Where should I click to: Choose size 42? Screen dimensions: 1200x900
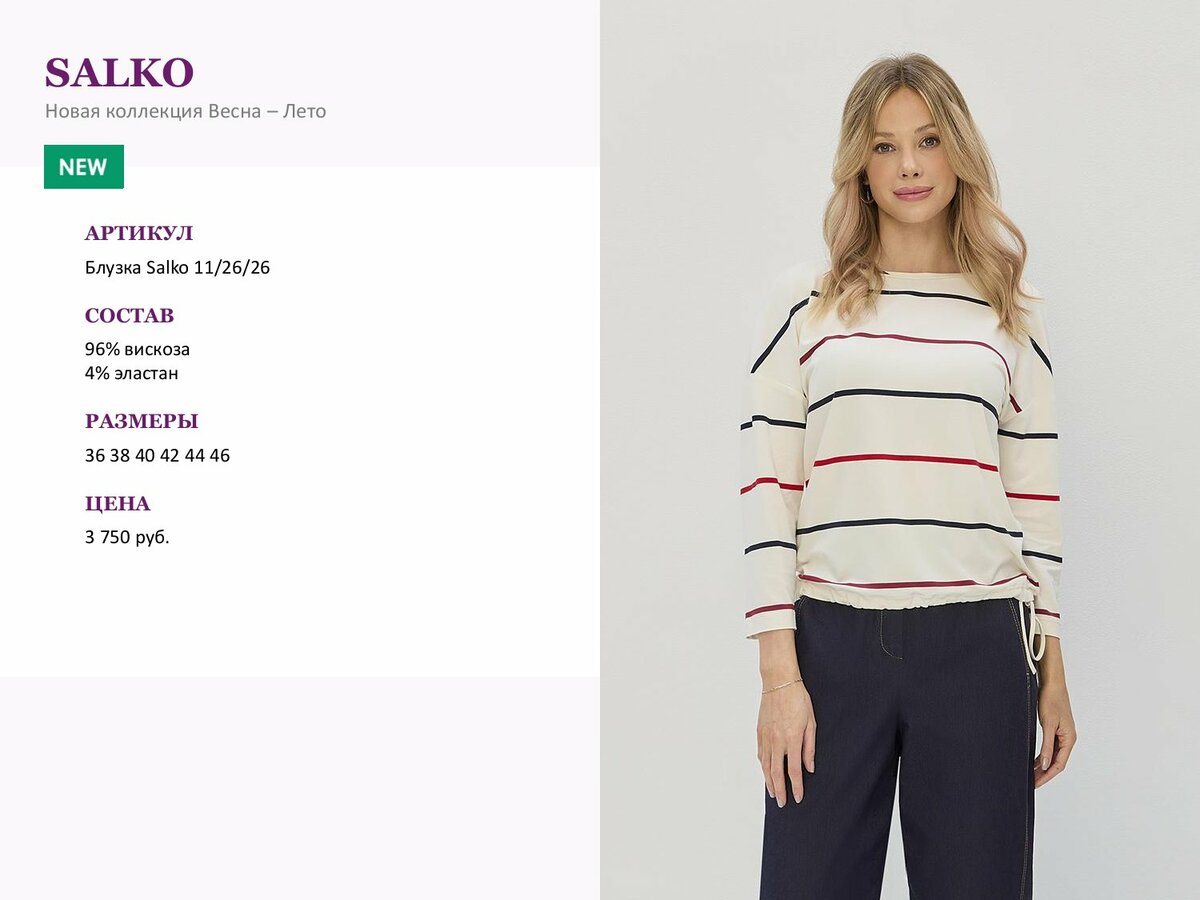(170, 456)
